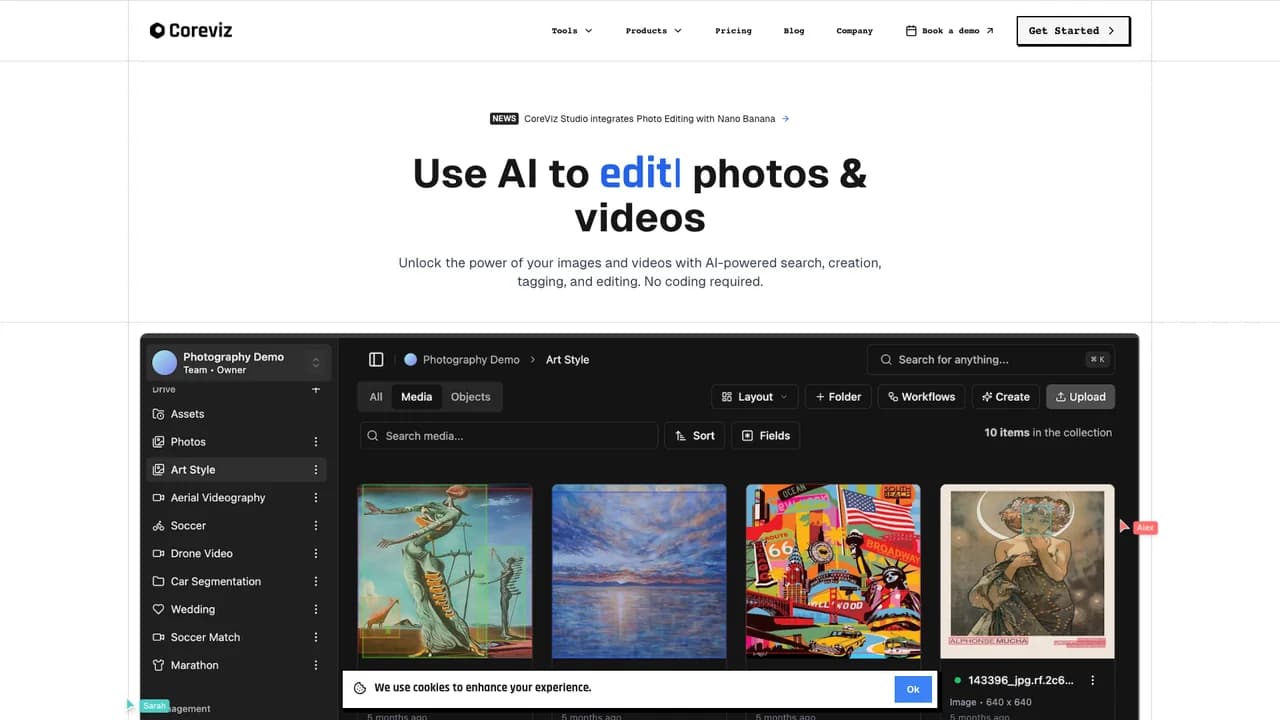Open options menu for Photos
This screenshot has height=720, width=1280.
[x=316, y=442]
